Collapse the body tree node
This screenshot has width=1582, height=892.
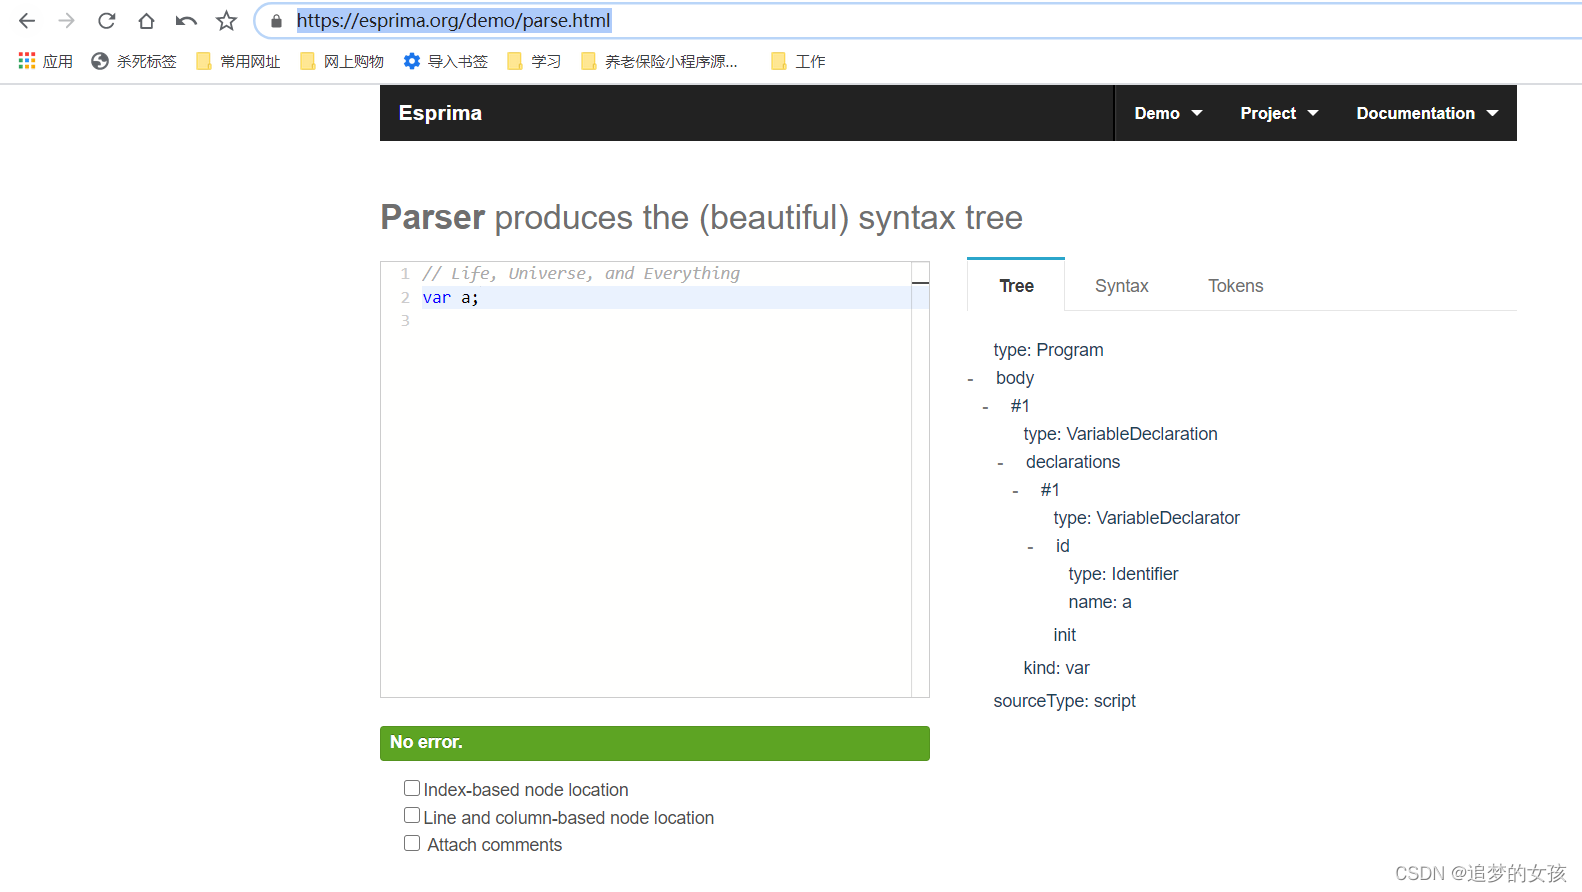tap(970, 379)
